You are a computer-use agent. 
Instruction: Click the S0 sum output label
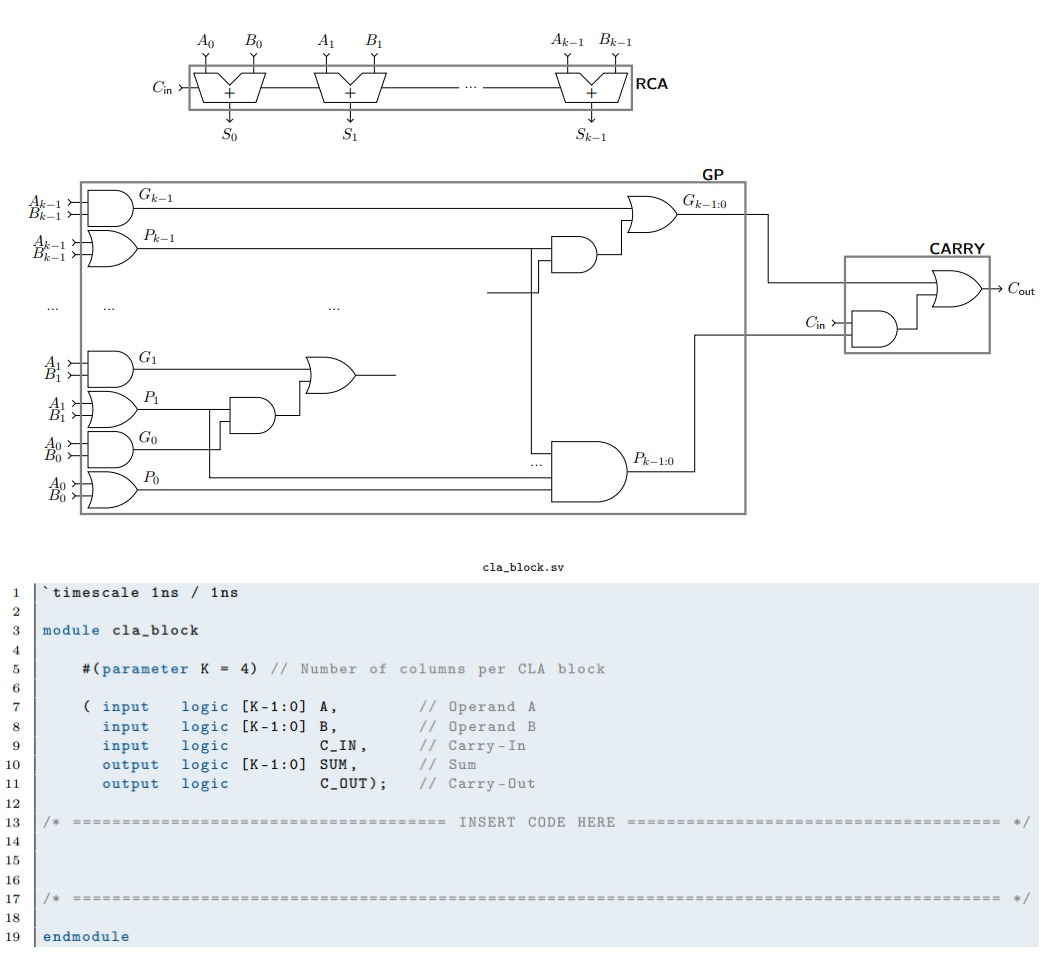[229, 135]
